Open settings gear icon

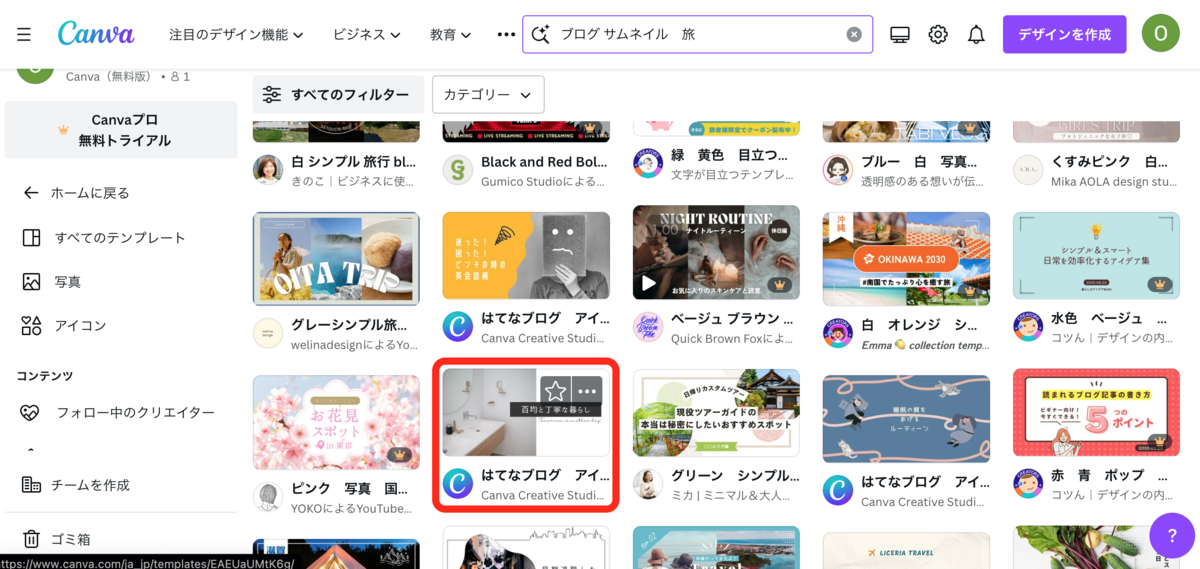[938, 34]
